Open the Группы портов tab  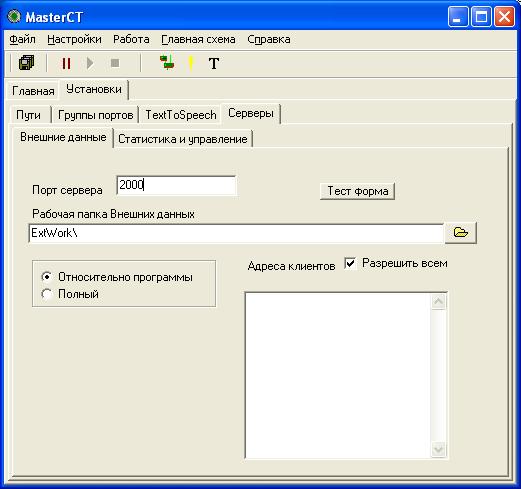(96, 115)
